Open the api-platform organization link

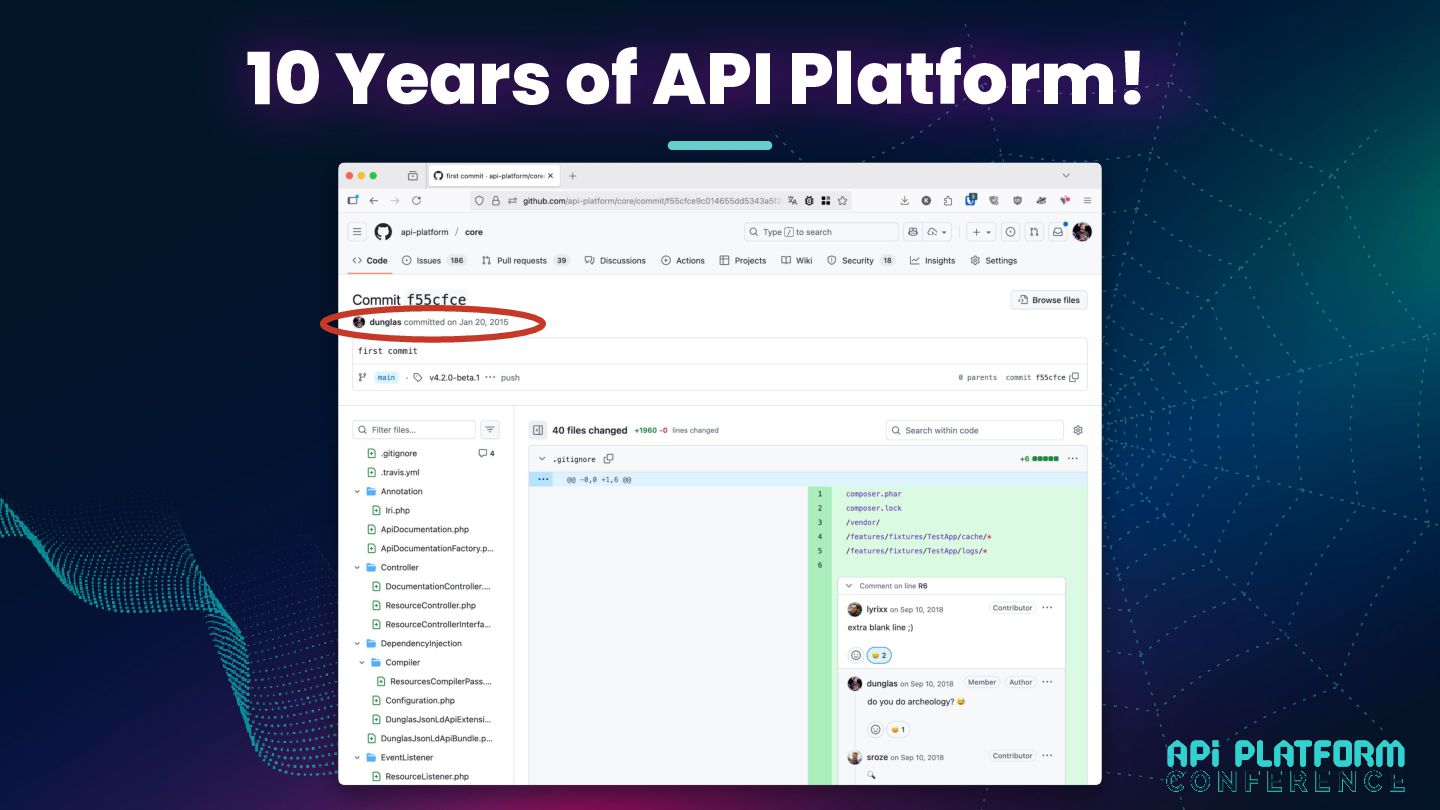click(x=425, y=232)
